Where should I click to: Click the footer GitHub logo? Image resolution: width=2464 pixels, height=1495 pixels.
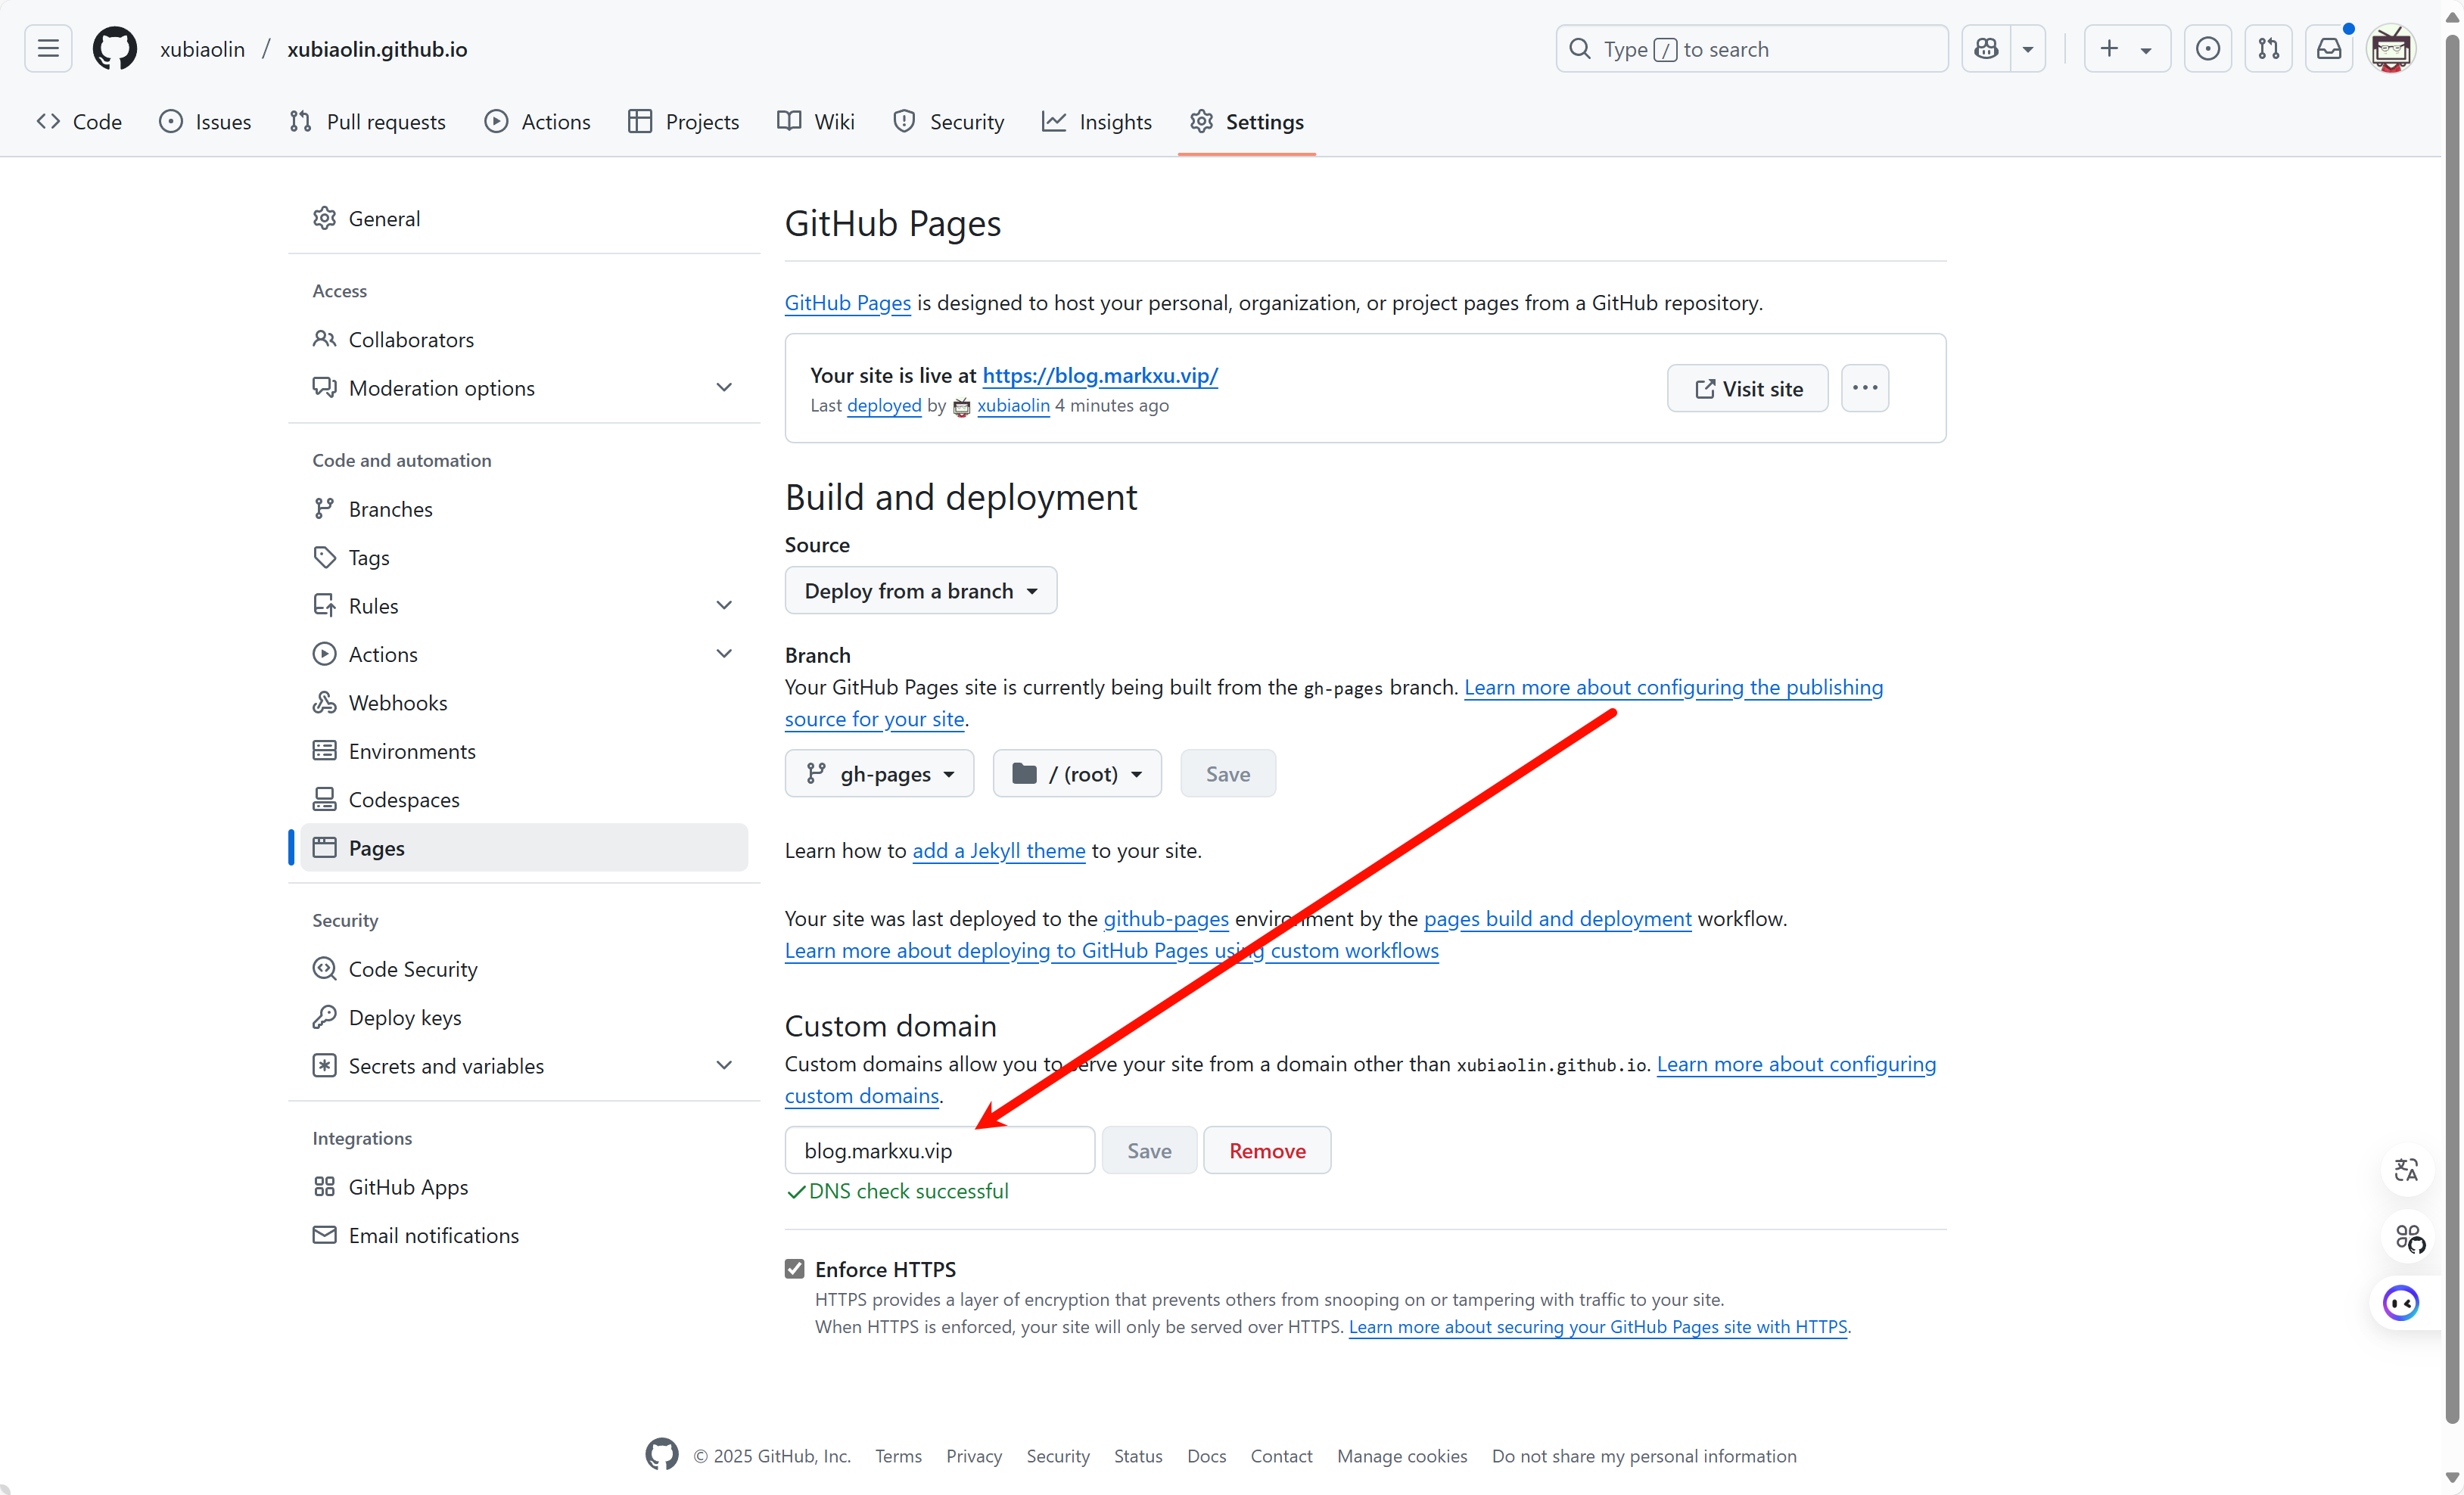(x=661, y=1455)
